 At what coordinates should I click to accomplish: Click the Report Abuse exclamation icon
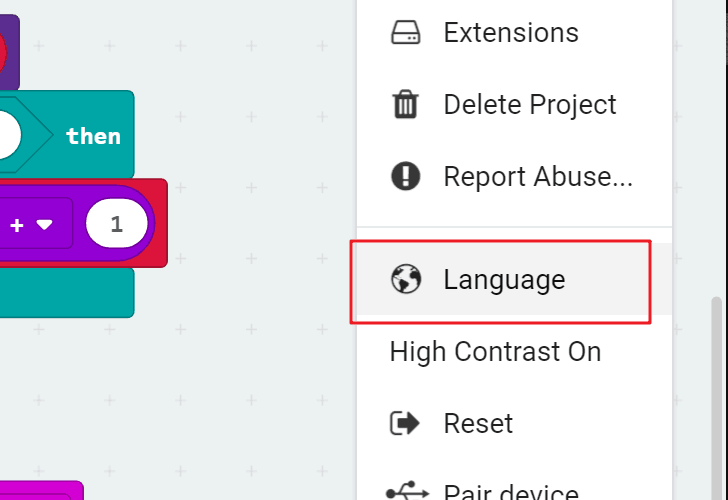pyautogui.click(x=405, y=177)
